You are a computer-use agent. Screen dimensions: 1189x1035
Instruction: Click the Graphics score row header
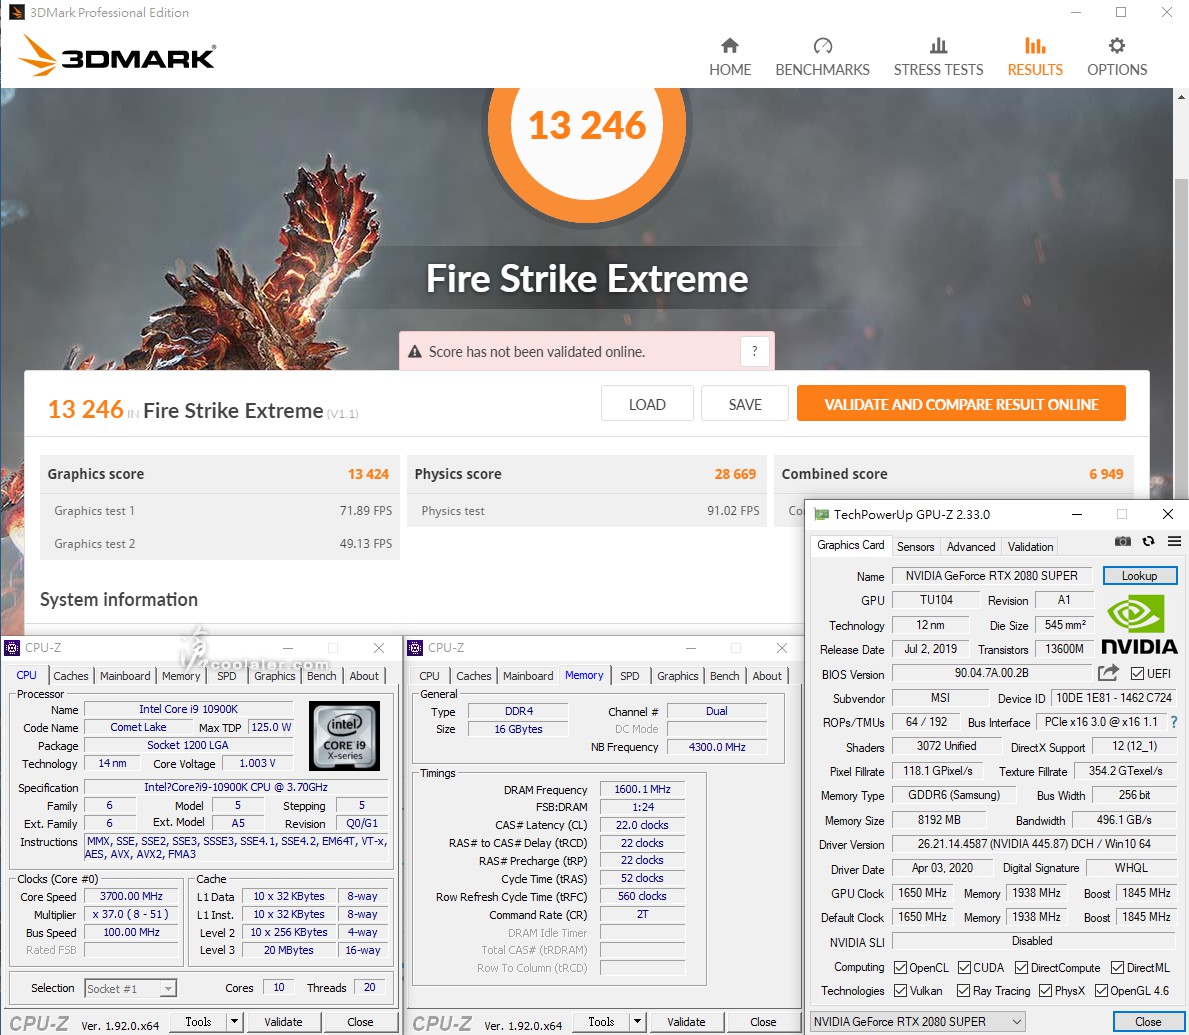coord(219,474)
